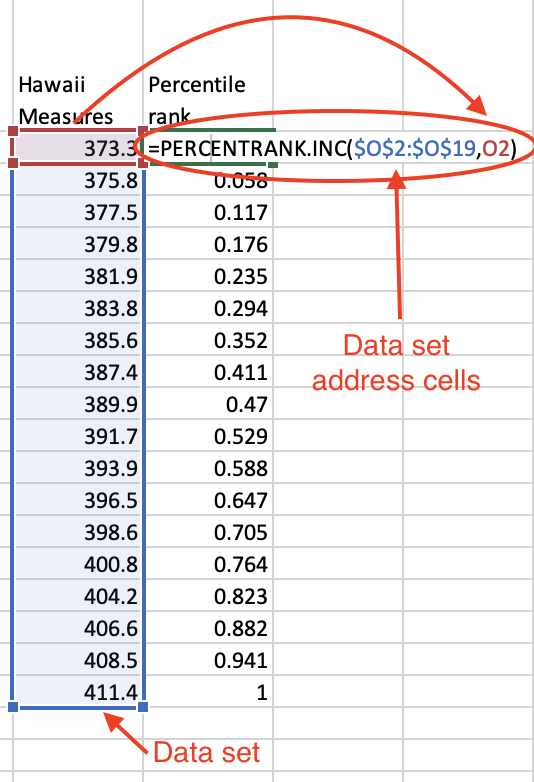Viewport: 534px width, 782px height.
Task: Pick the cell with 379.8
Action: coord(78,244)
